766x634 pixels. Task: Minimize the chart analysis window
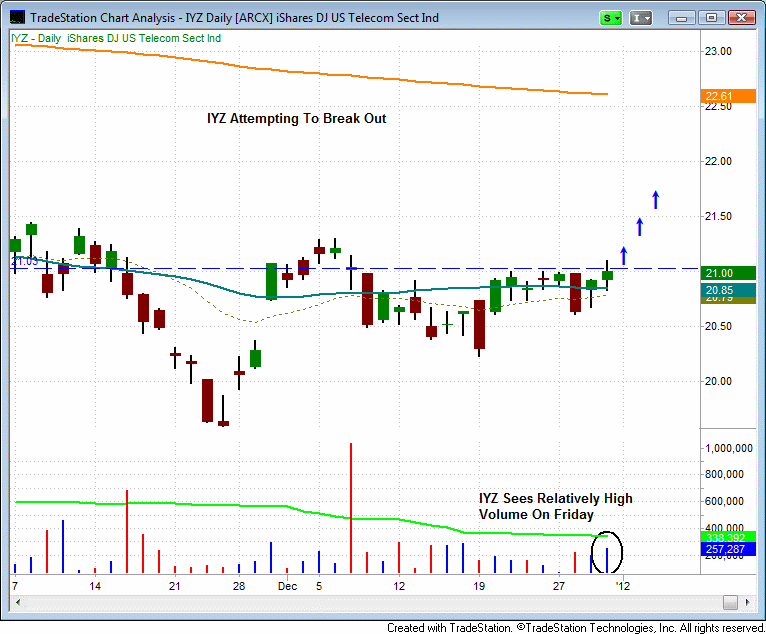pos(681,18)
